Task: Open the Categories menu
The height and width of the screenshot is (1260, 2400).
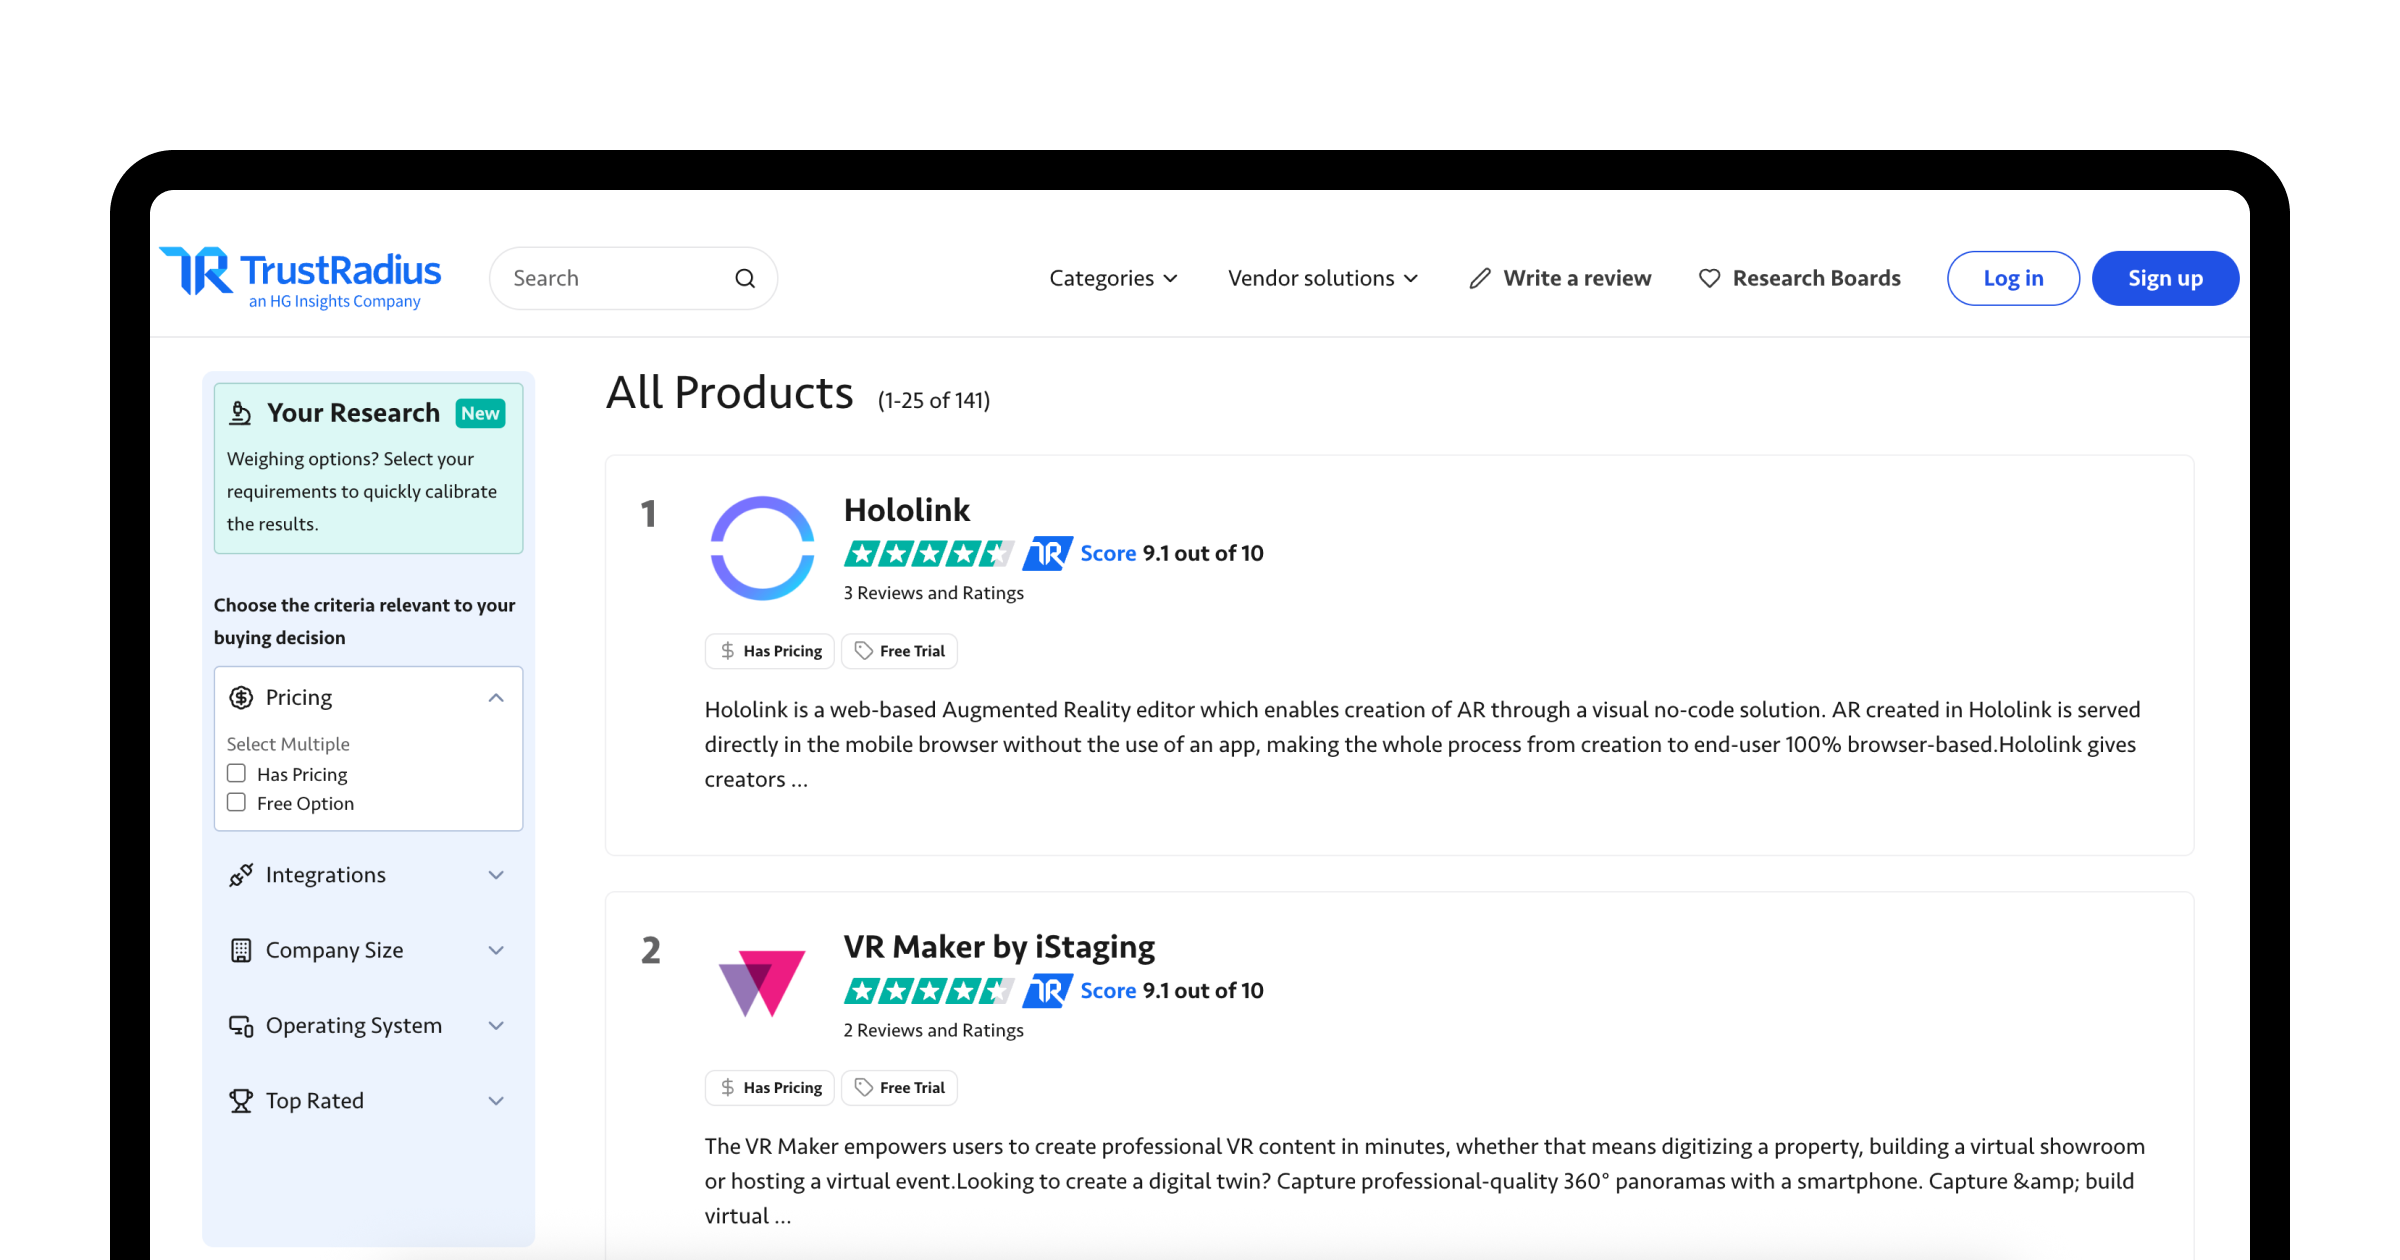Action: [1113, 278]
